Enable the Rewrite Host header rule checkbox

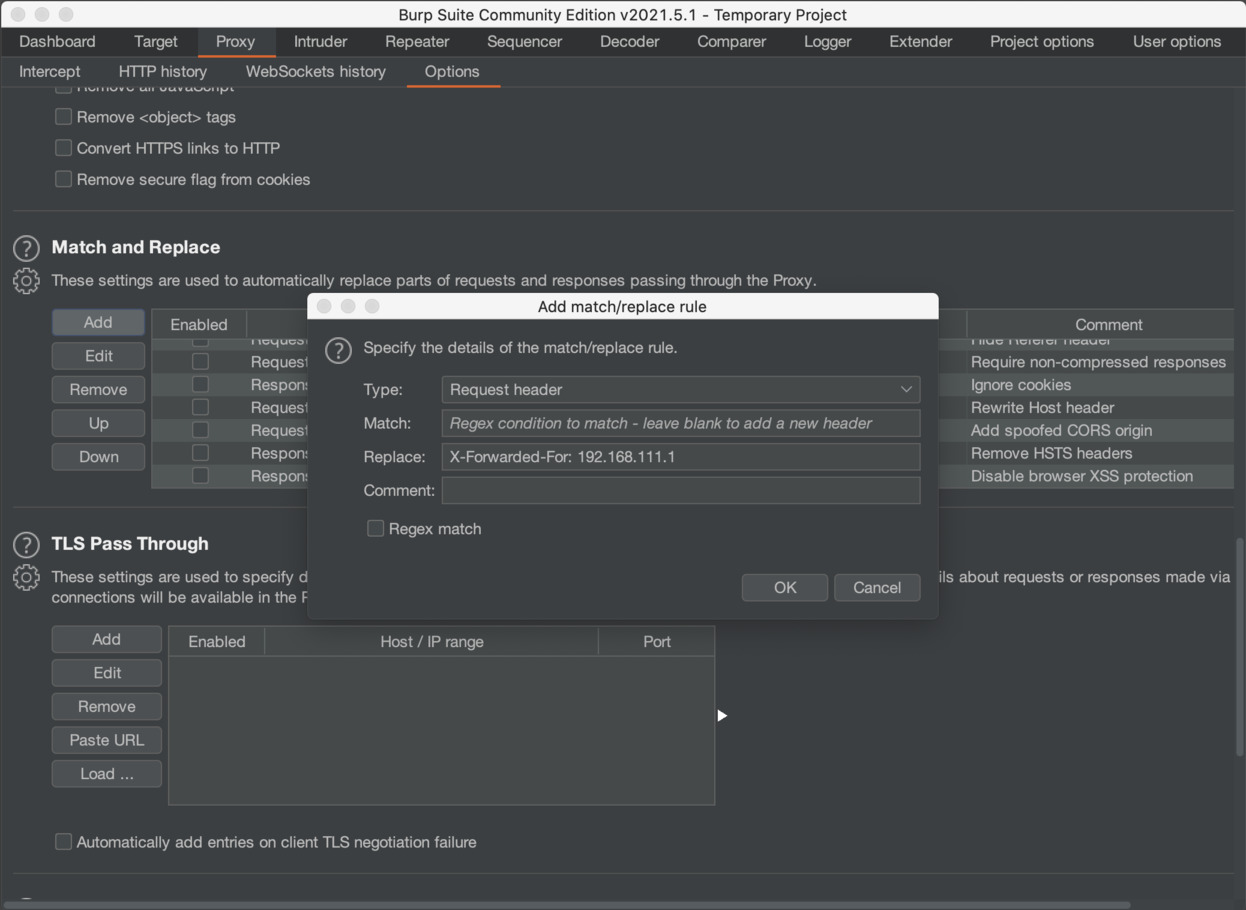tap(200, 408)
